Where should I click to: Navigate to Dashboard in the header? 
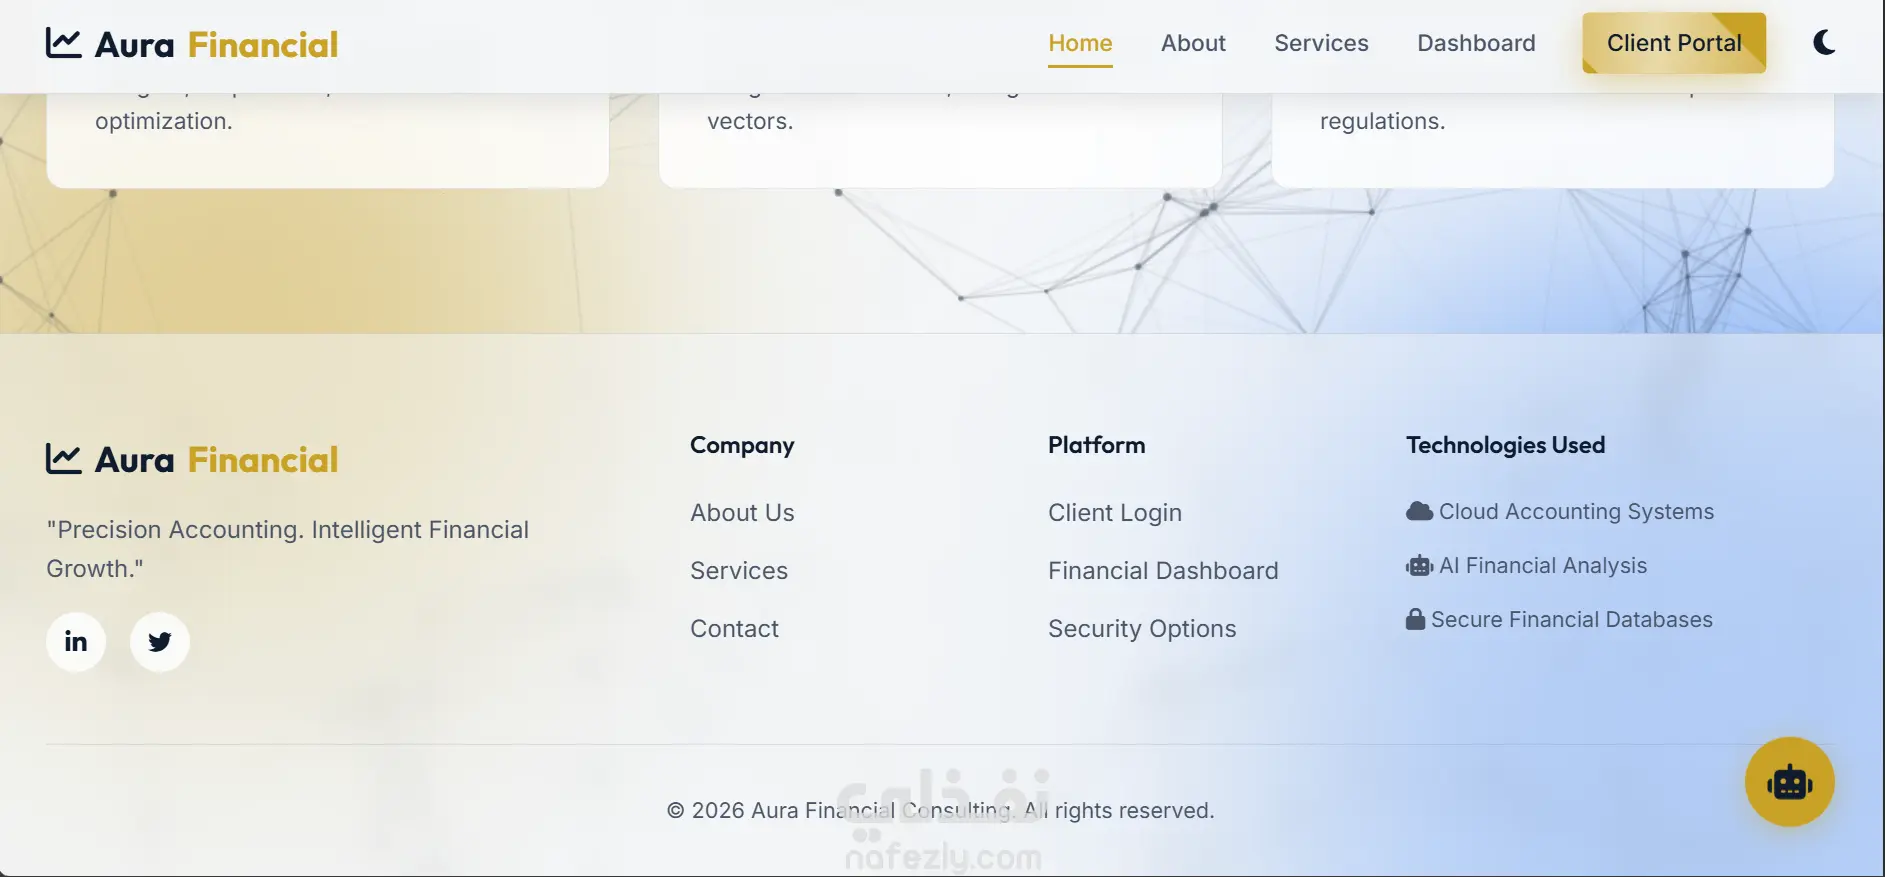(x=1476, y=43)
